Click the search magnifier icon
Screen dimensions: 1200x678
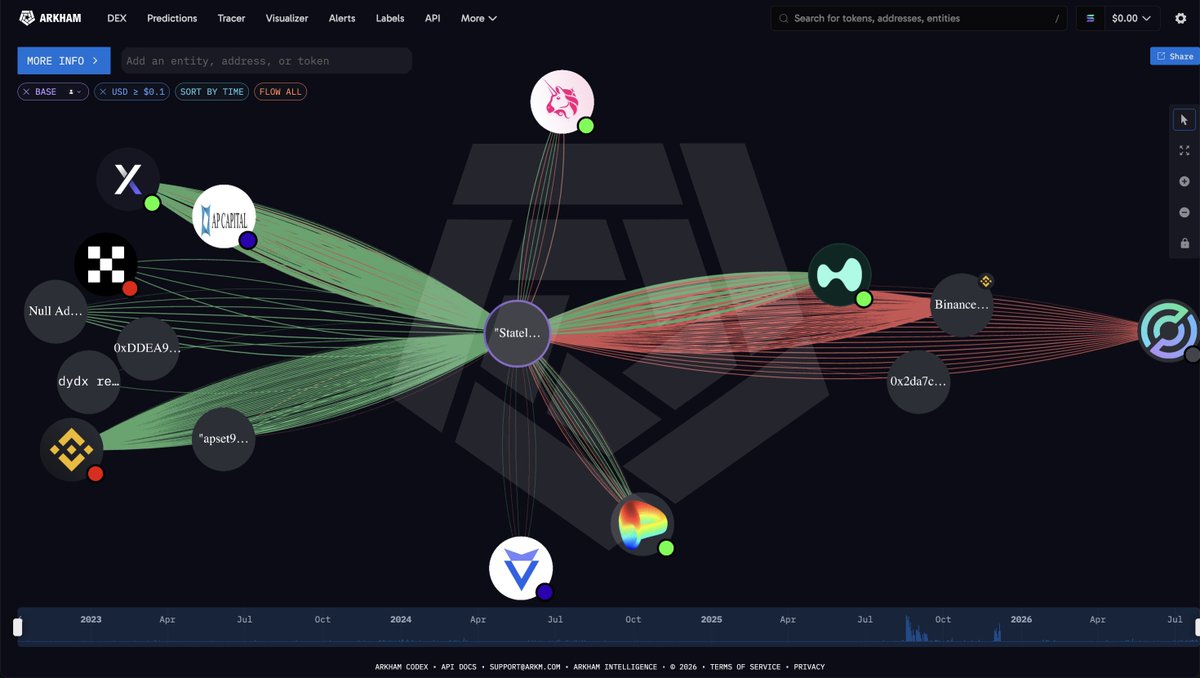(784, 18)
